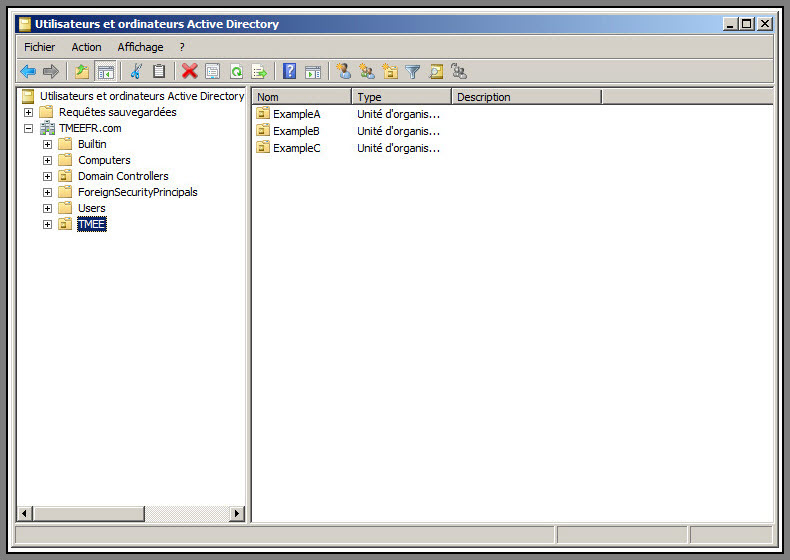Screen dimensions: 790x560
Task: Open properties via toolbar icon
Action: tap(212, 71)
